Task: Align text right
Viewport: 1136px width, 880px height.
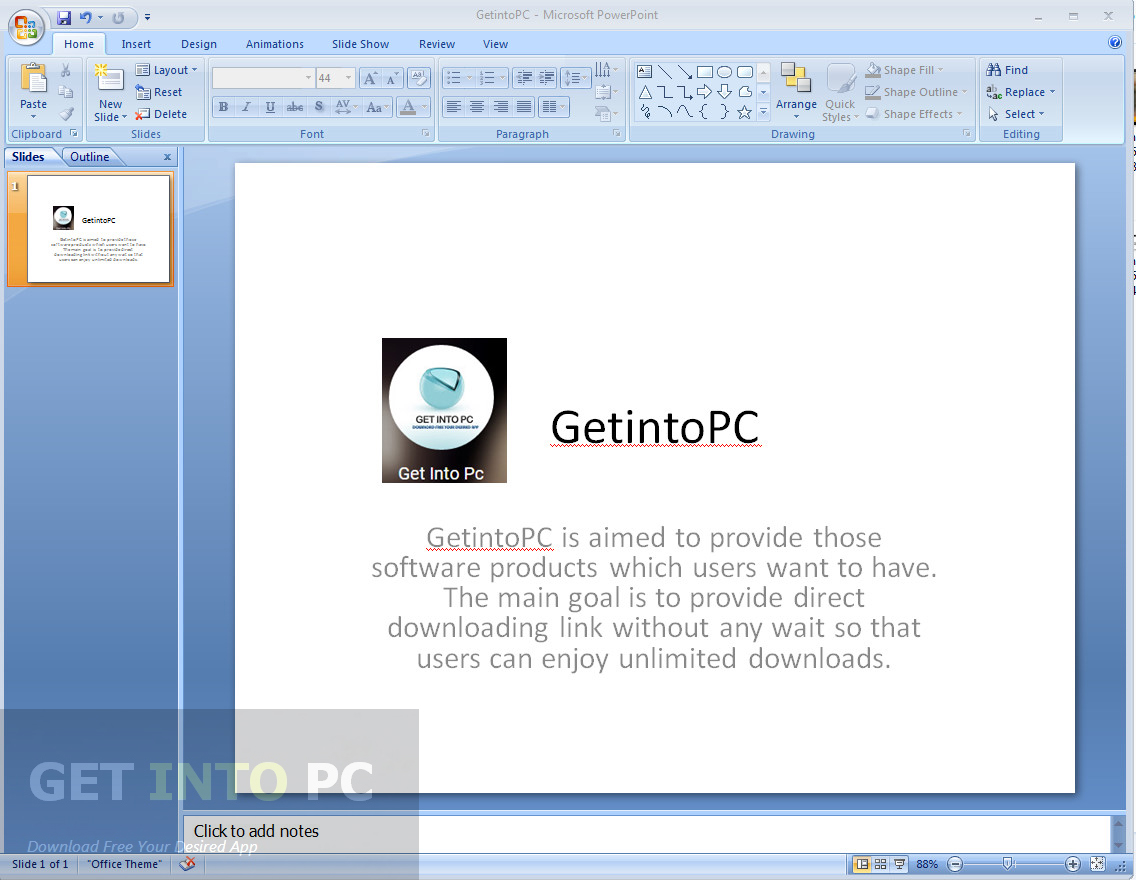Action: (x=501, y=107)
